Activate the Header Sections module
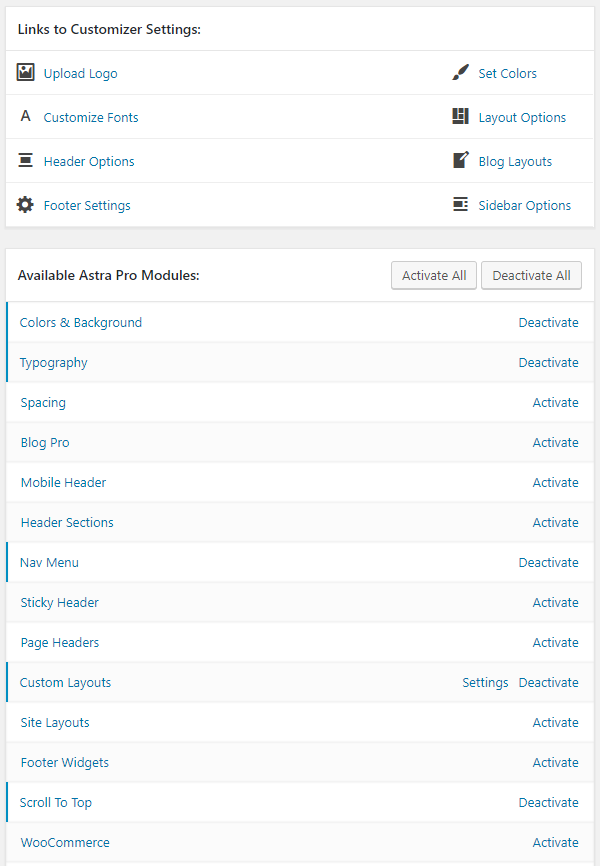The width and height of the screenshot is (600, 866). pos(555,522)
